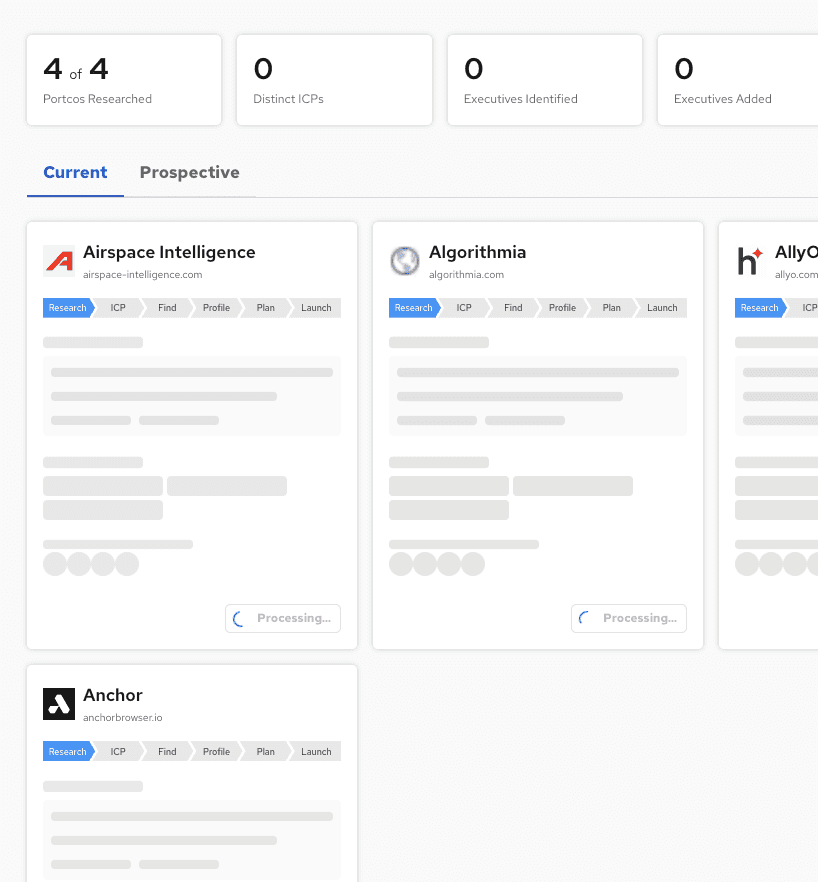Viewport: 818px width, 882px height.
Task: Select Plan step on Airspace Intelligence card
Action: (266, 308)
